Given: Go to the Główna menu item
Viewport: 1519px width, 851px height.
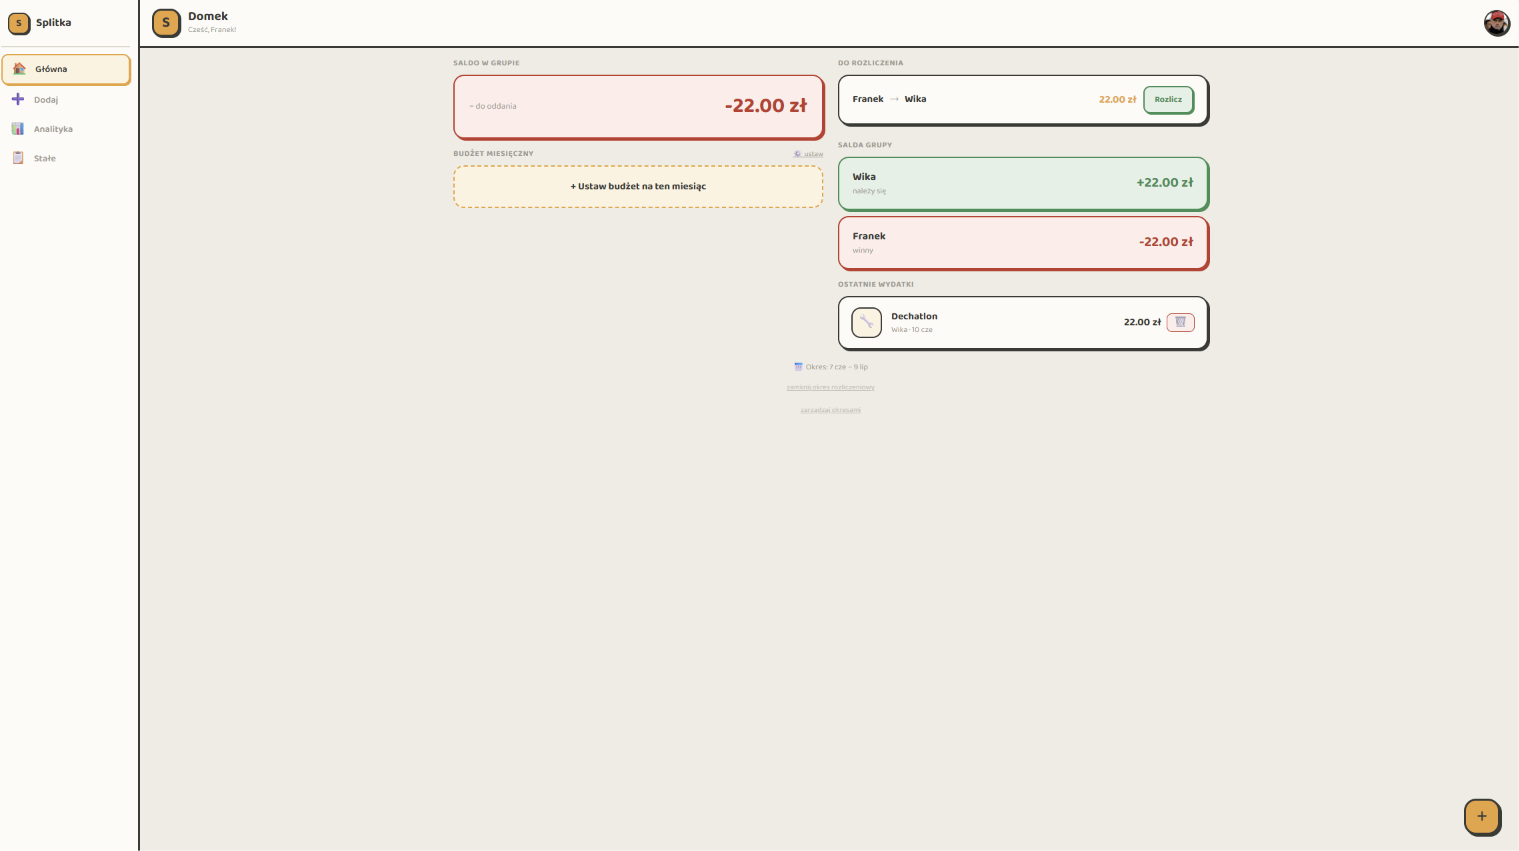Looking at the screenshot, I should point(66,69).
